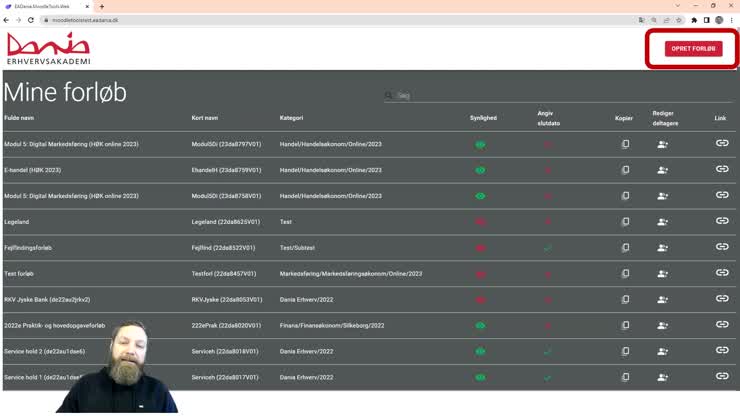Set end date for RKV Jyske Bank
Viewport: 740px width, 416px height.
[547, 300]
